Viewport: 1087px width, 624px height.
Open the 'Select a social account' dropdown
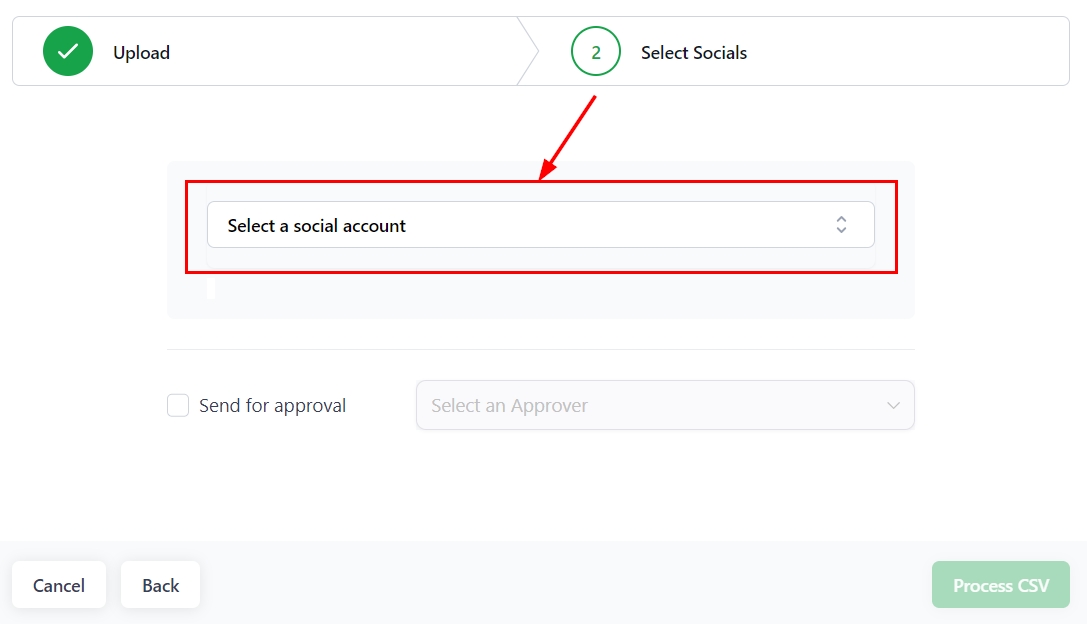(540, 225)
